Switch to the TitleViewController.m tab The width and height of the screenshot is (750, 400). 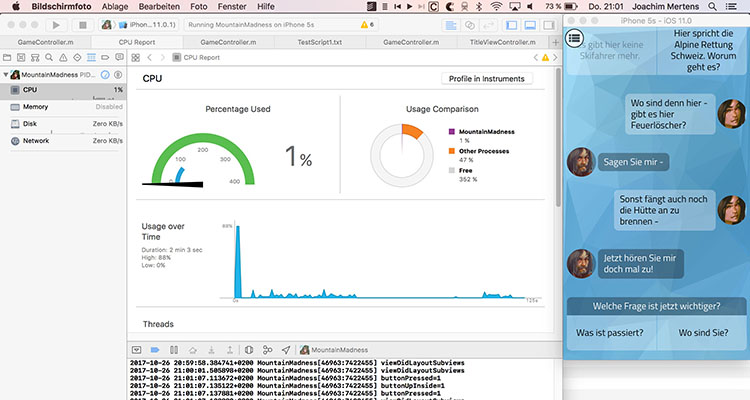pyautogui.click(x=502, y=42)
